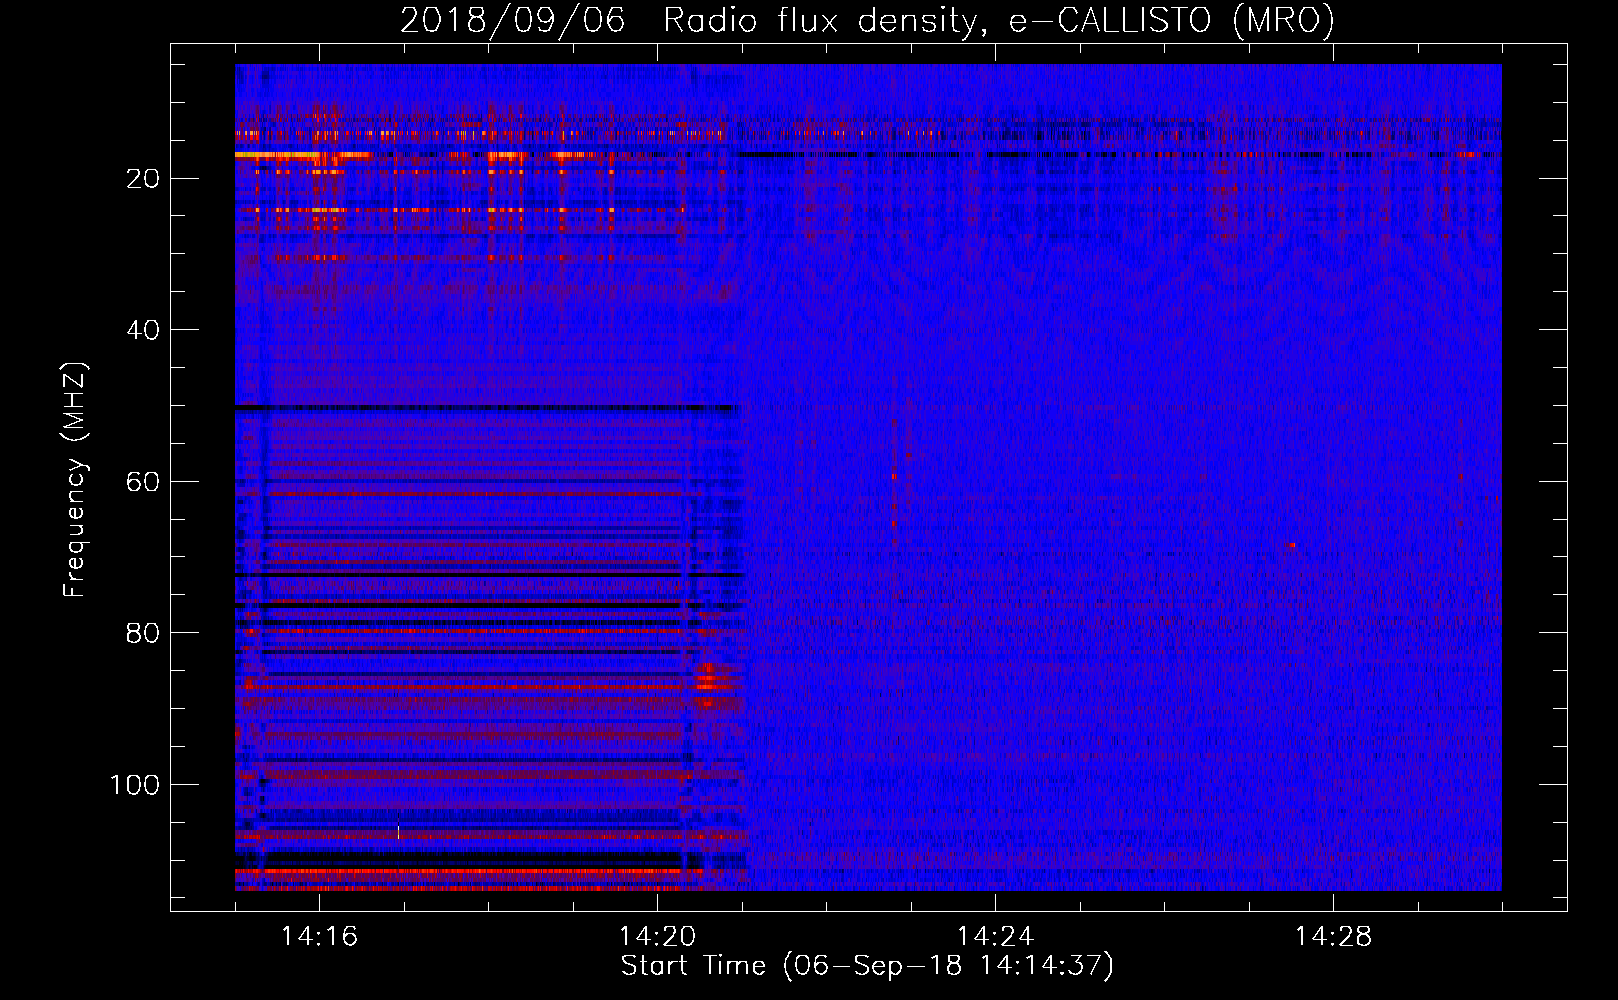
Task: Click the '100' frequency tick label
Action: pyautogui.click(x=135, y=785)
